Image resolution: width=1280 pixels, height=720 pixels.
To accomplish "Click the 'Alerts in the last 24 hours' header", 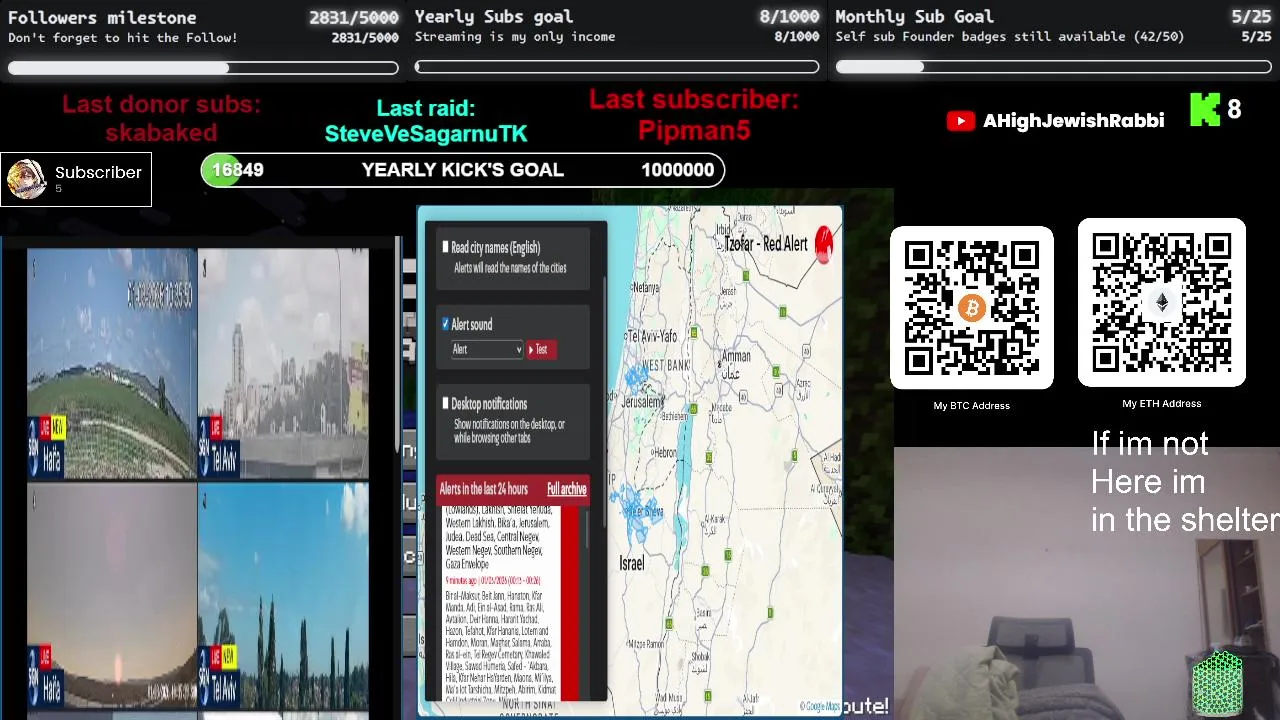I will pos(484,489).
